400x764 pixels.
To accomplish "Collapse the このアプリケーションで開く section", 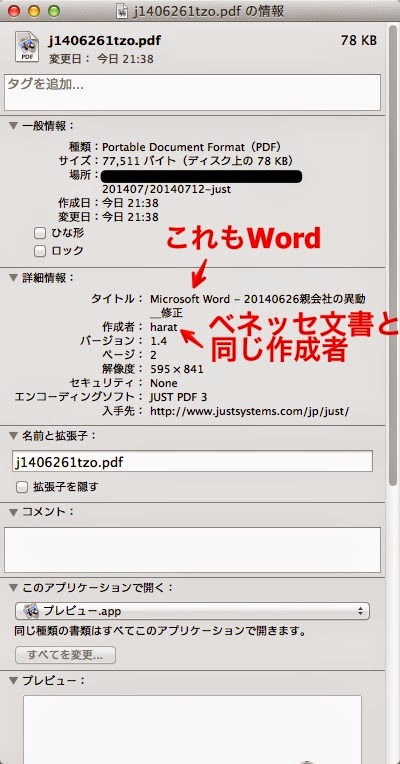I will [x=13, y=588].
